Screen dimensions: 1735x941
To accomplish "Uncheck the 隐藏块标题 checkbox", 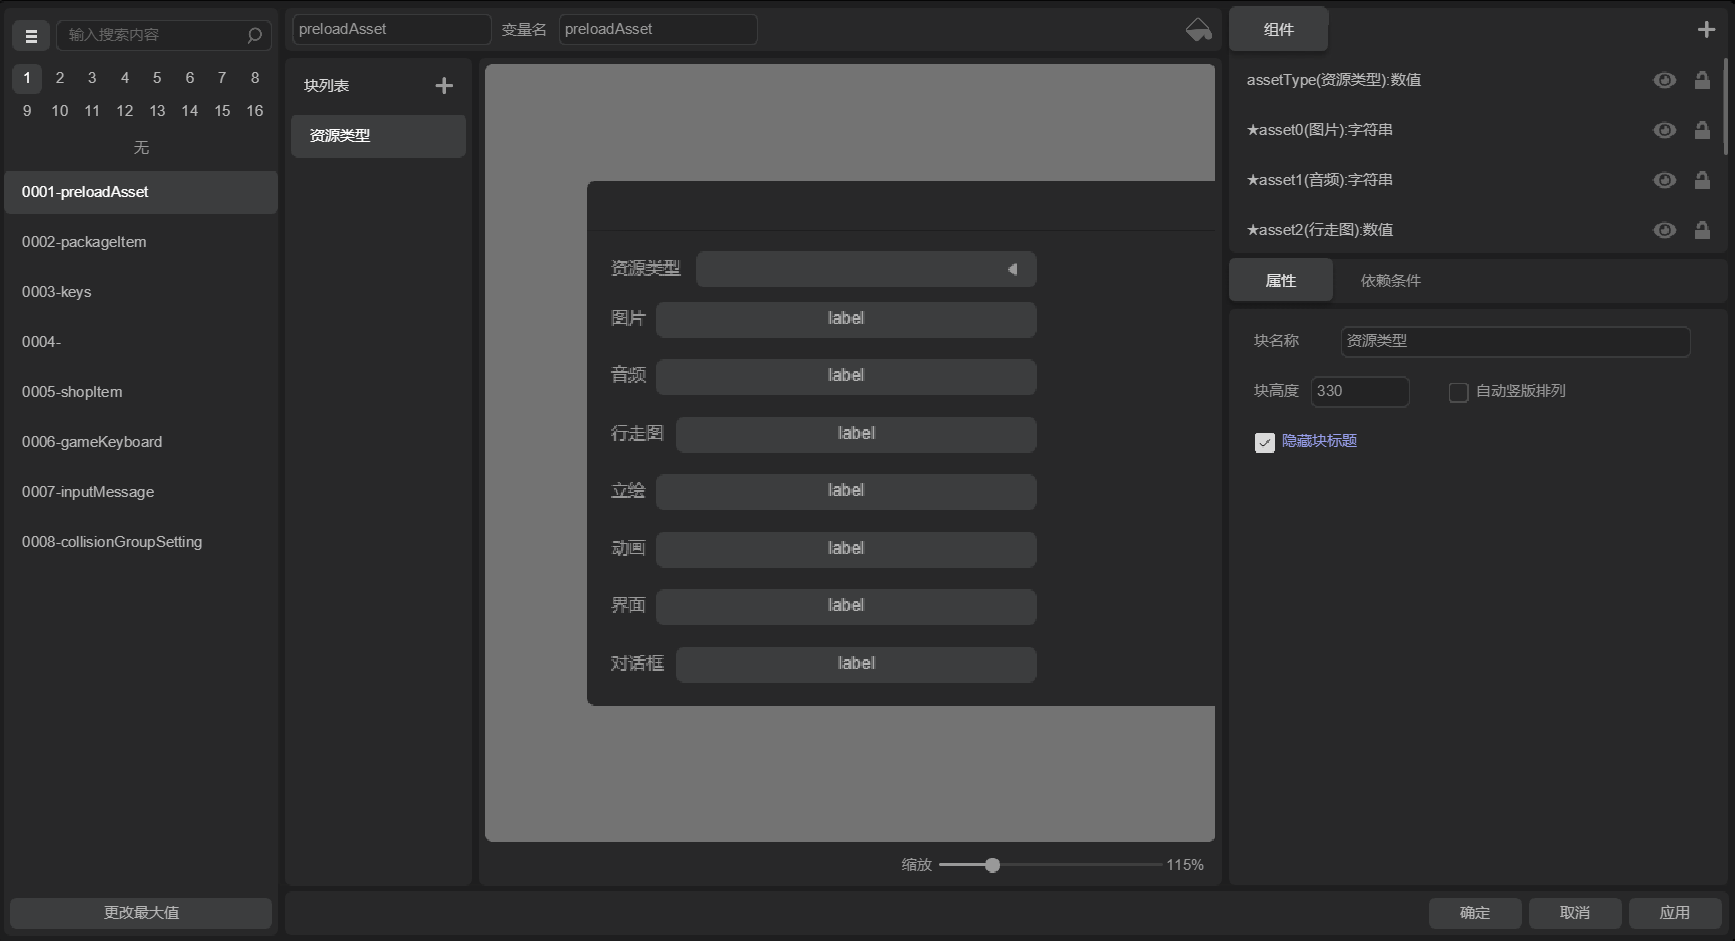I will (1264, 442).
